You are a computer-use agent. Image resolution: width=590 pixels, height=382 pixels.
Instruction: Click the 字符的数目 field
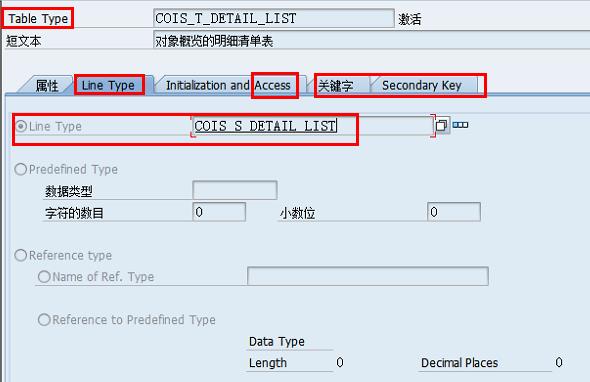[x=219, y=212]
